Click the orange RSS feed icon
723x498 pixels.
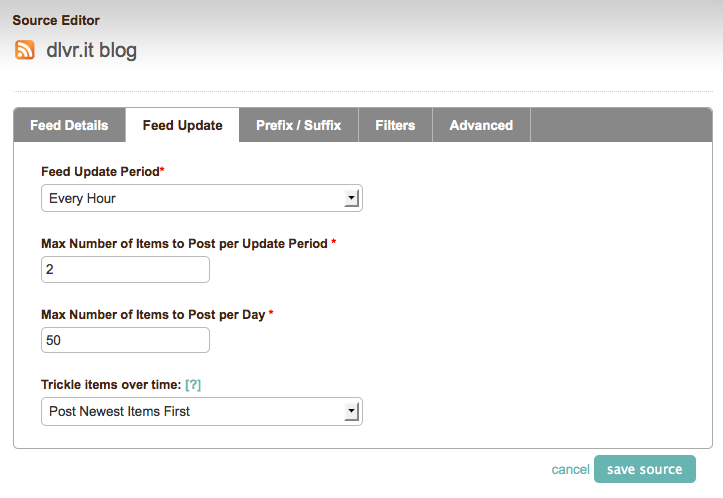point(25,50)
